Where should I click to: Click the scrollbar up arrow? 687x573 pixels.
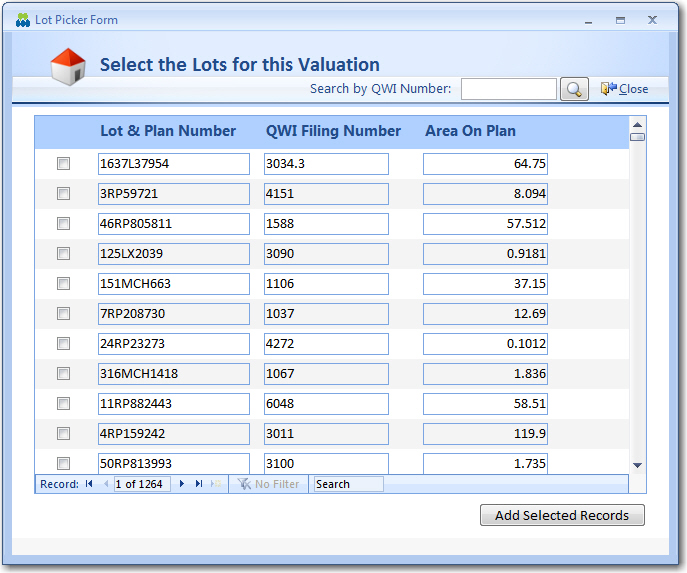coord(637,124)
